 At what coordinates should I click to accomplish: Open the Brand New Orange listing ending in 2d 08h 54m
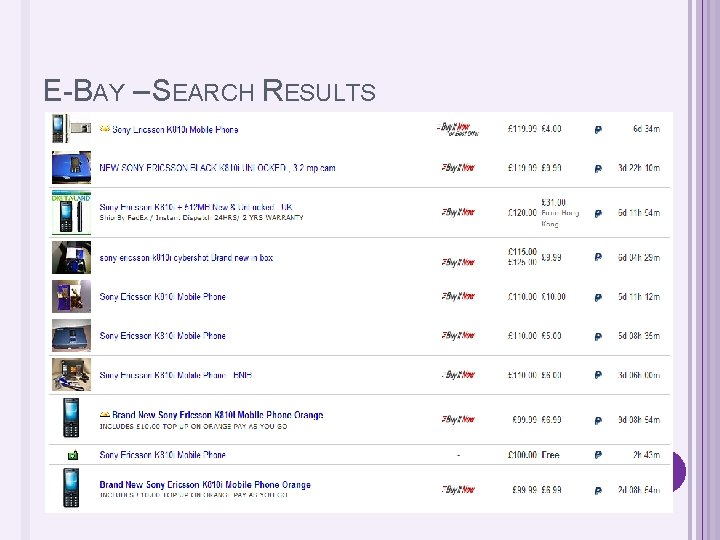(205, 484)
